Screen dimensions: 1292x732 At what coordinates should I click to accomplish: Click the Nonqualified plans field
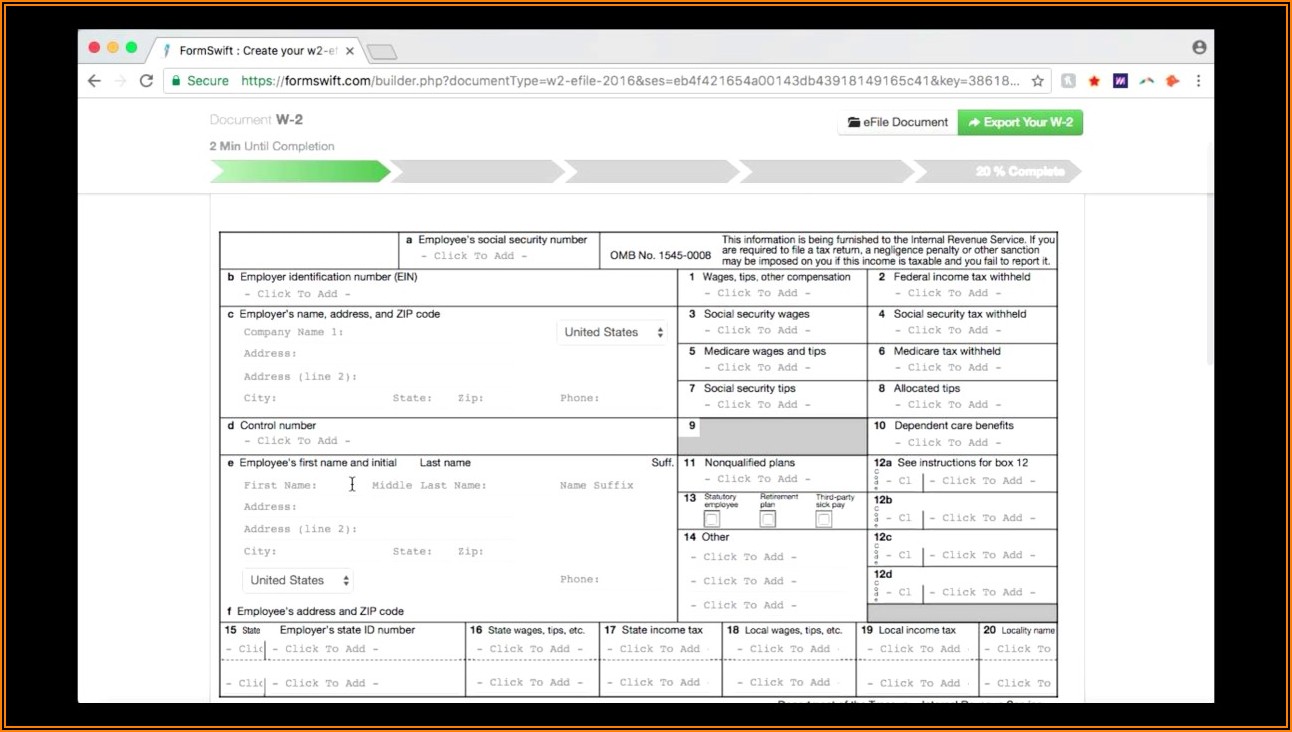(x=758, y=479)
